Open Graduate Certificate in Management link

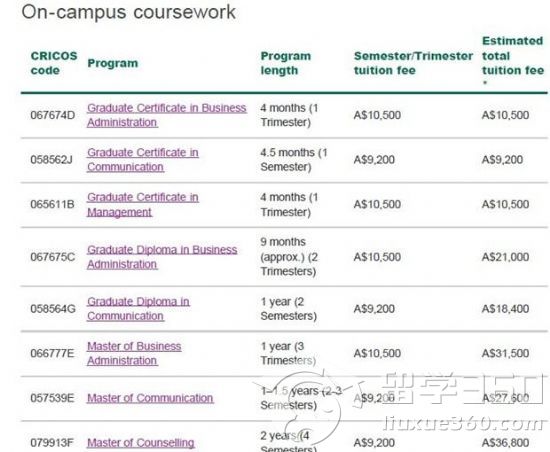tap(143, 204)
